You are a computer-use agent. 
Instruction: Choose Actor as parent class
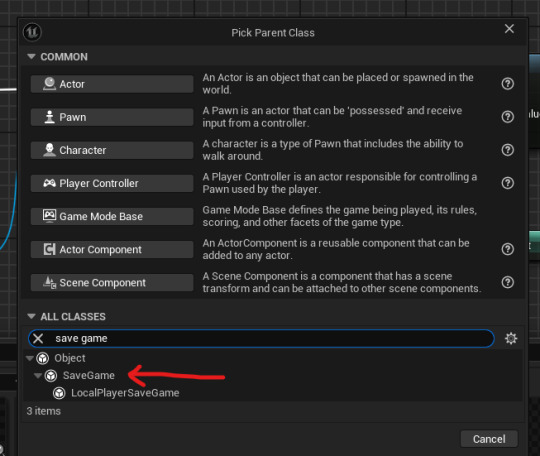112,84
